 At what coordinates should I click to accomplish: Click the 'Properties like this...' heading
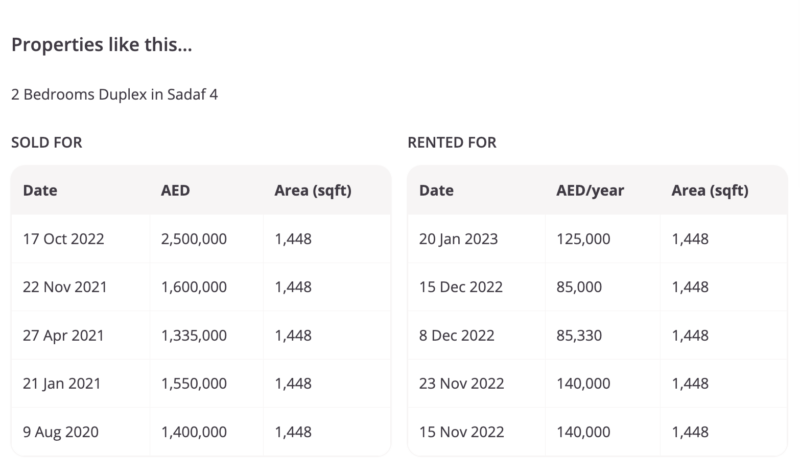tap(102, 45)
